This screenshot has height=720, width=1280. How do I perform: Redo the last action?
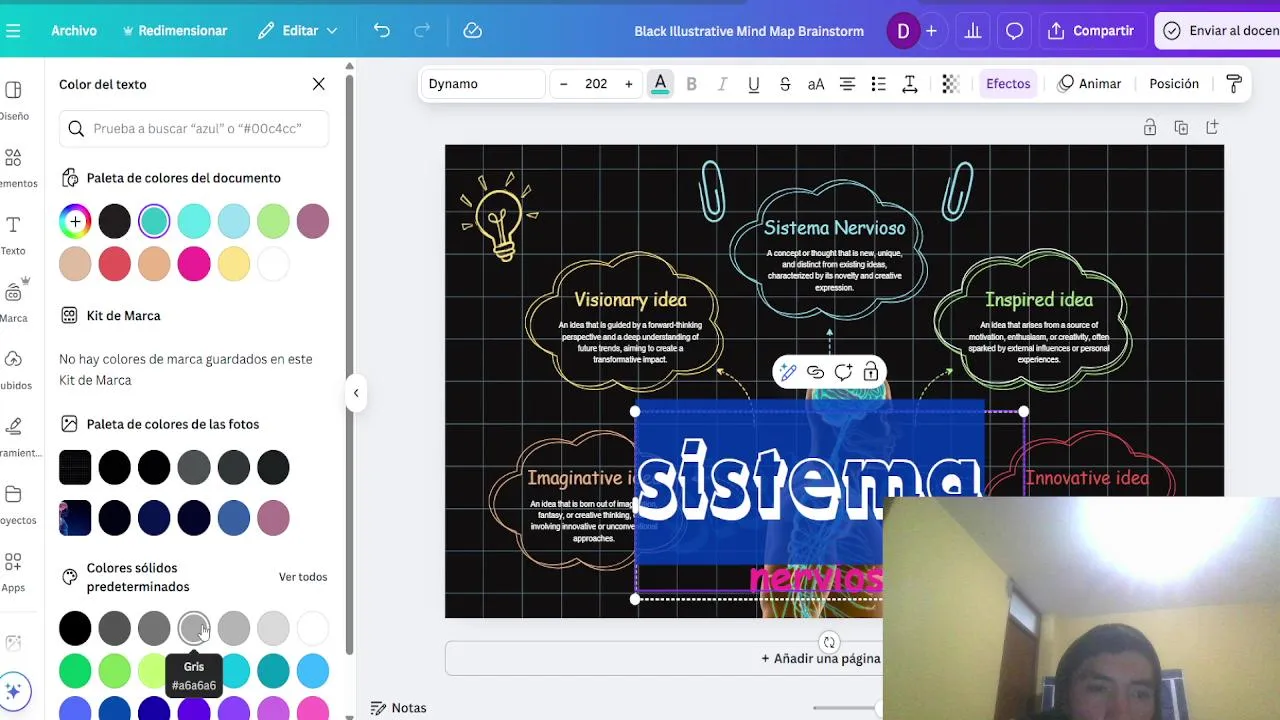point(422,31)
